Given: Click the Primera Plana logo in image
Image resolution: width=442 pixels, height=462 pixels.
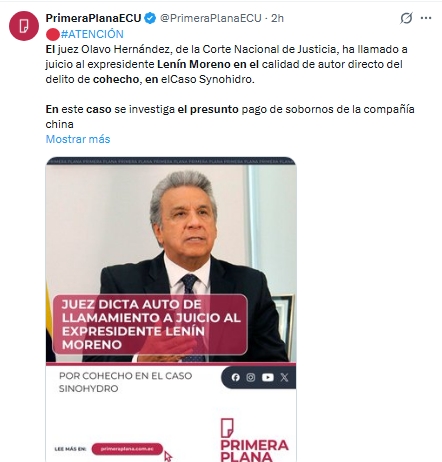Looking at the screenshot, I should (x=254, y=440).
